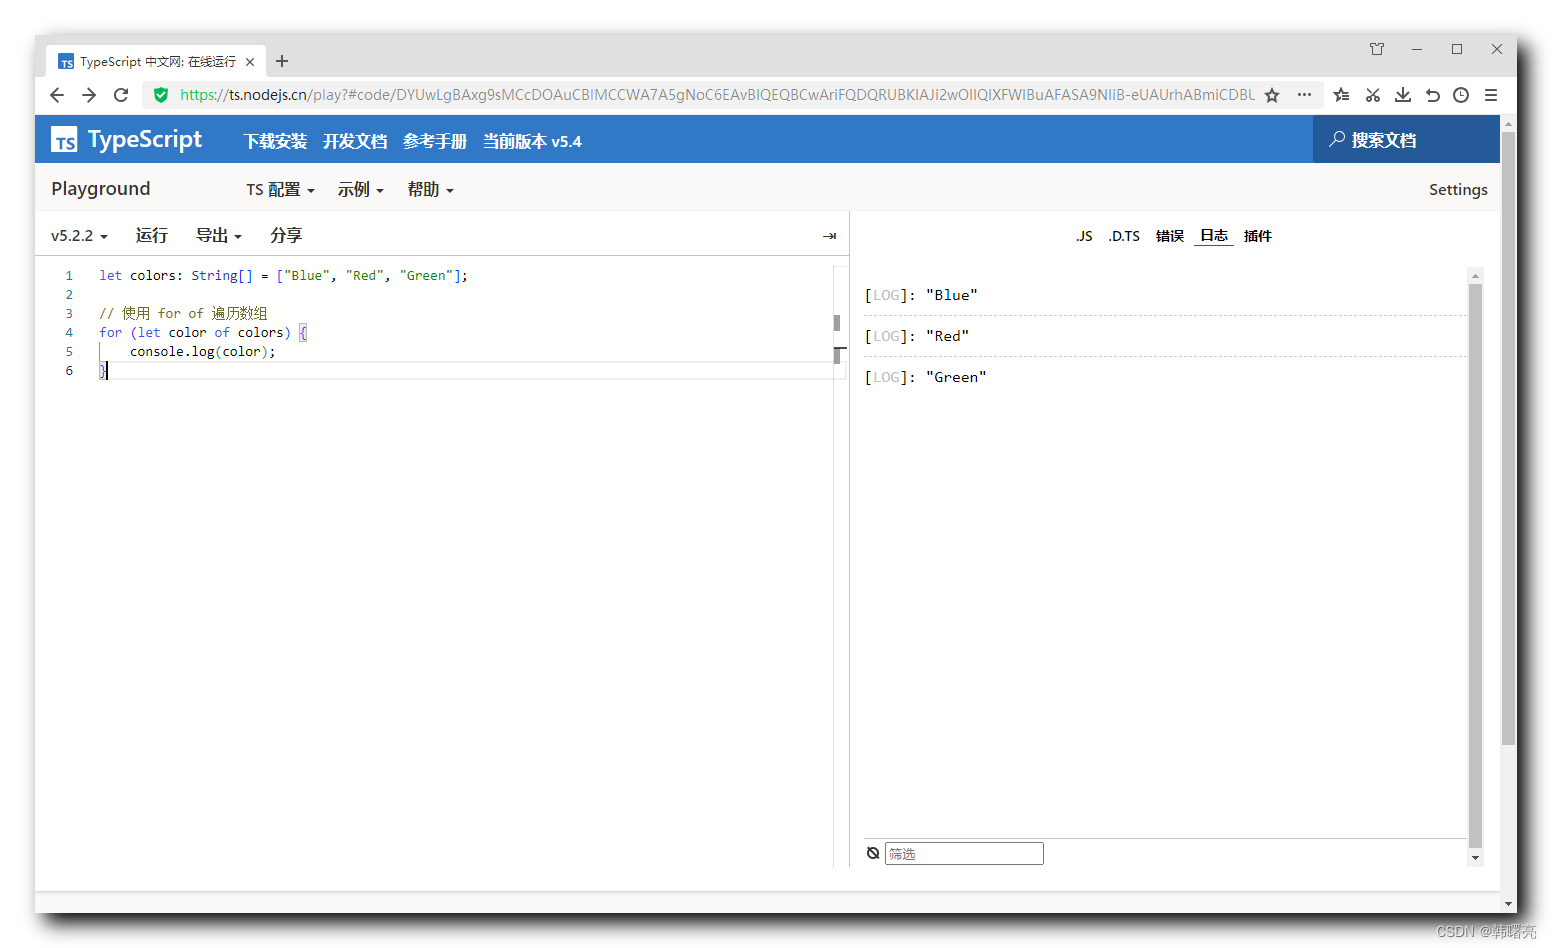Click code line 1 with colors array
Viewport: 1552px width, 948px height.
(x=283, y=275)
